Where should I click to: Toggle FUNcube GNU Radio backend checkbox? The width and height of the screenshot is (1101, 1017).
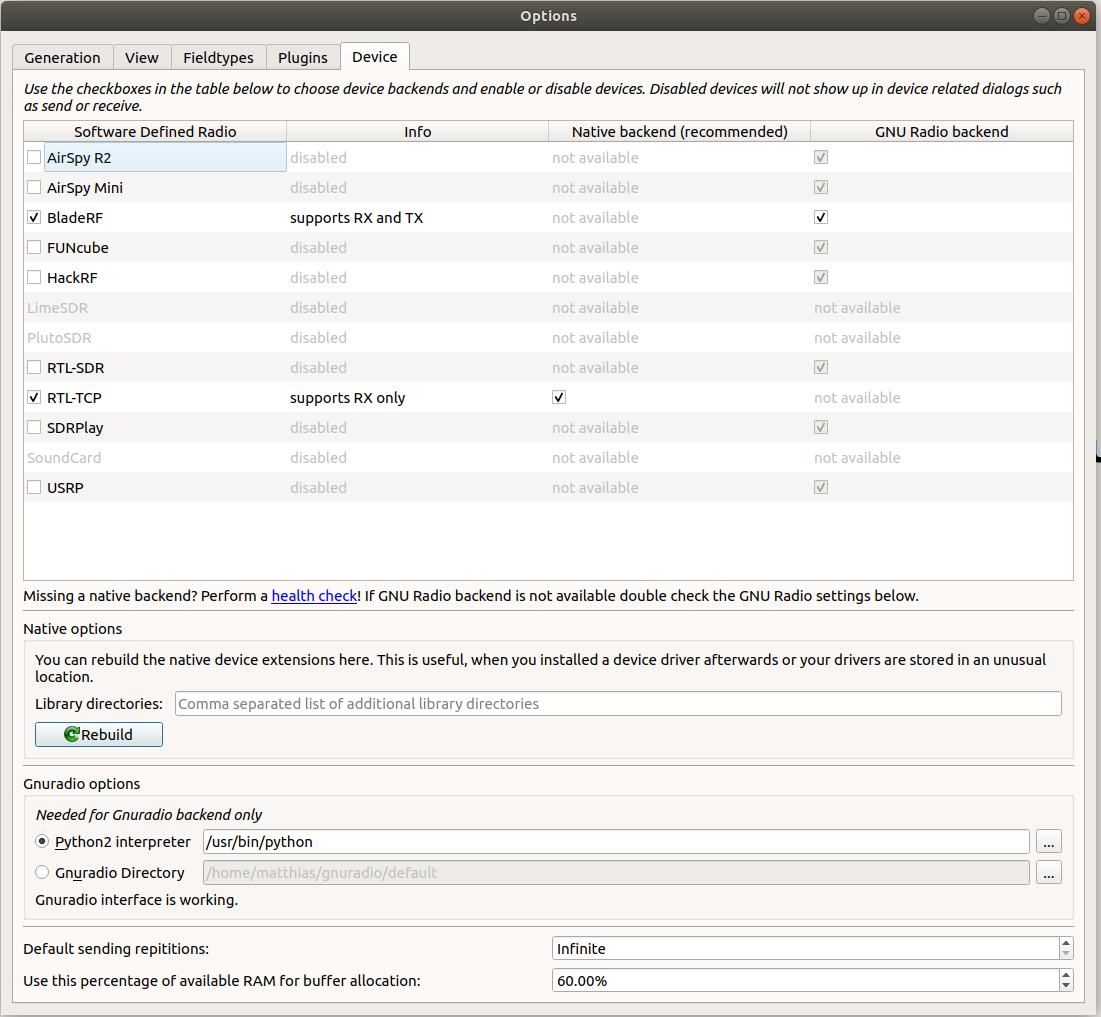click(821, 247)
